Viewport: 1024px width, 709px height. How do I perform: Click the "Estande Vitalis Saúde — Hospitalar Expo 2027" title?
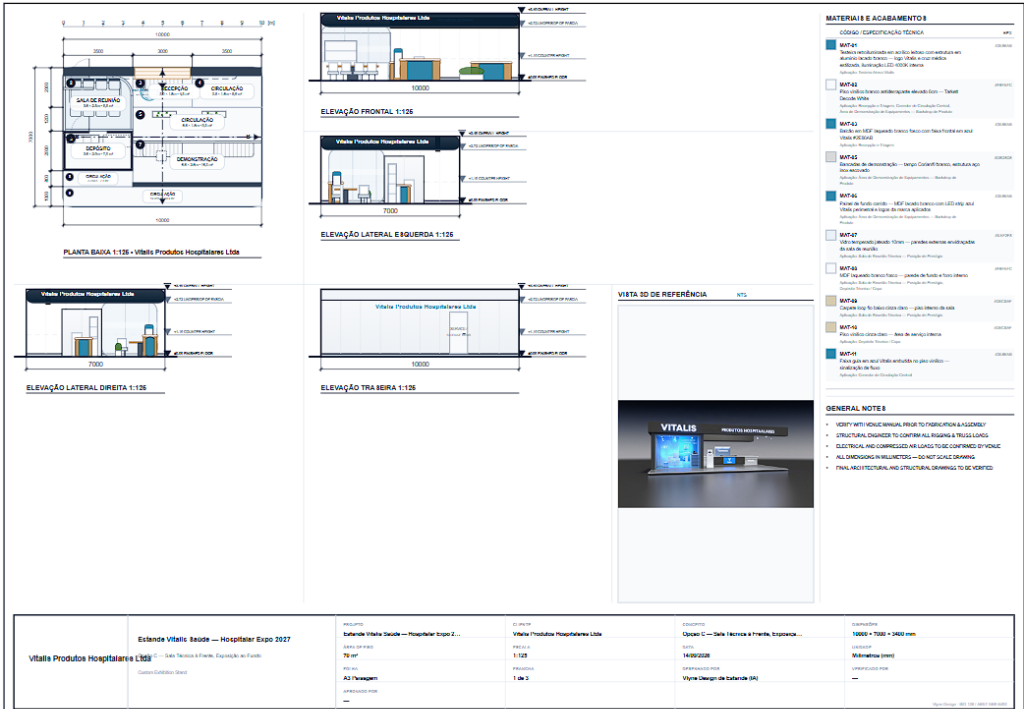point(214,639)
